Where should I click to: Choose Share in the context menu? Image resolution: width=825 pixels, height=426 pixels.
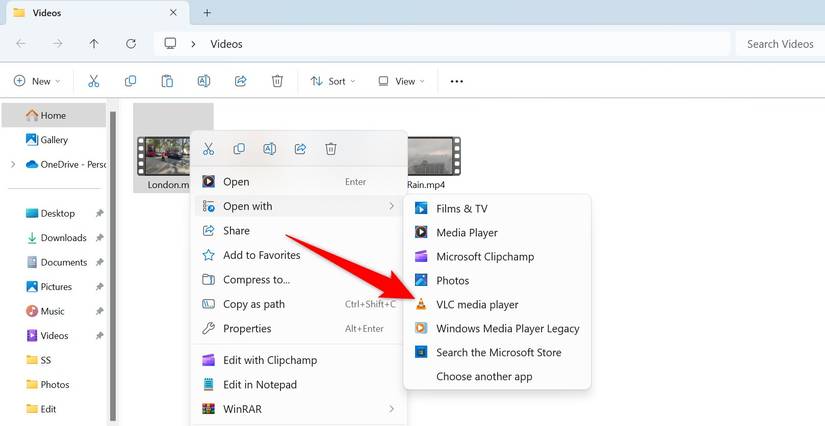[x=298, y=230]
